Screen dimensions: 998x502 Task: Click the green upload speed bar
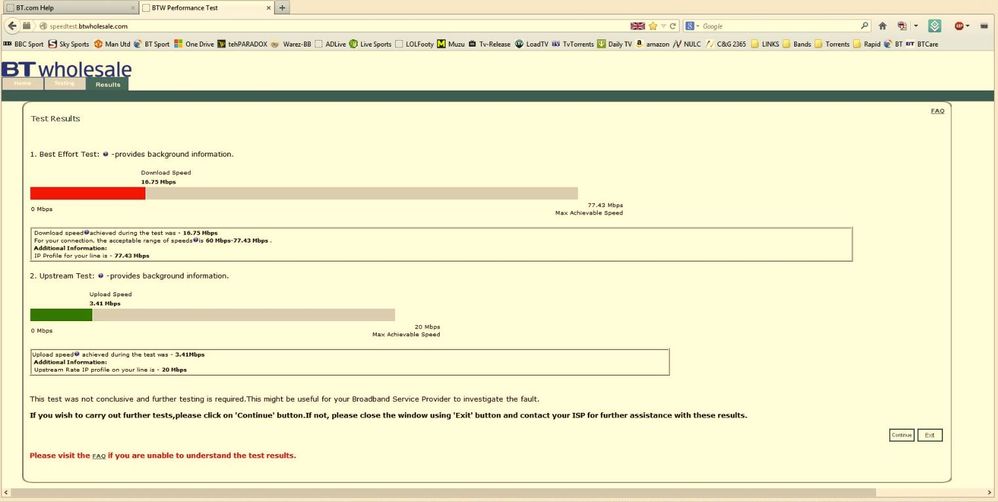[x=61, y=315]
